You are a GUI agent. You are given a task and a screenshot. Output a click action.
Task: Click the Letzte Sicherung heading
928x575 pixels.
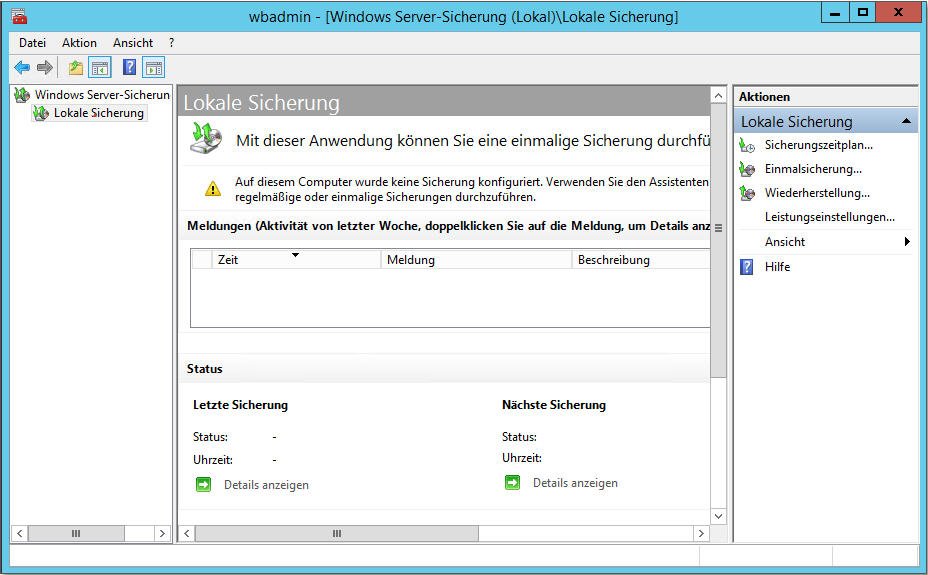pos(240,405)
